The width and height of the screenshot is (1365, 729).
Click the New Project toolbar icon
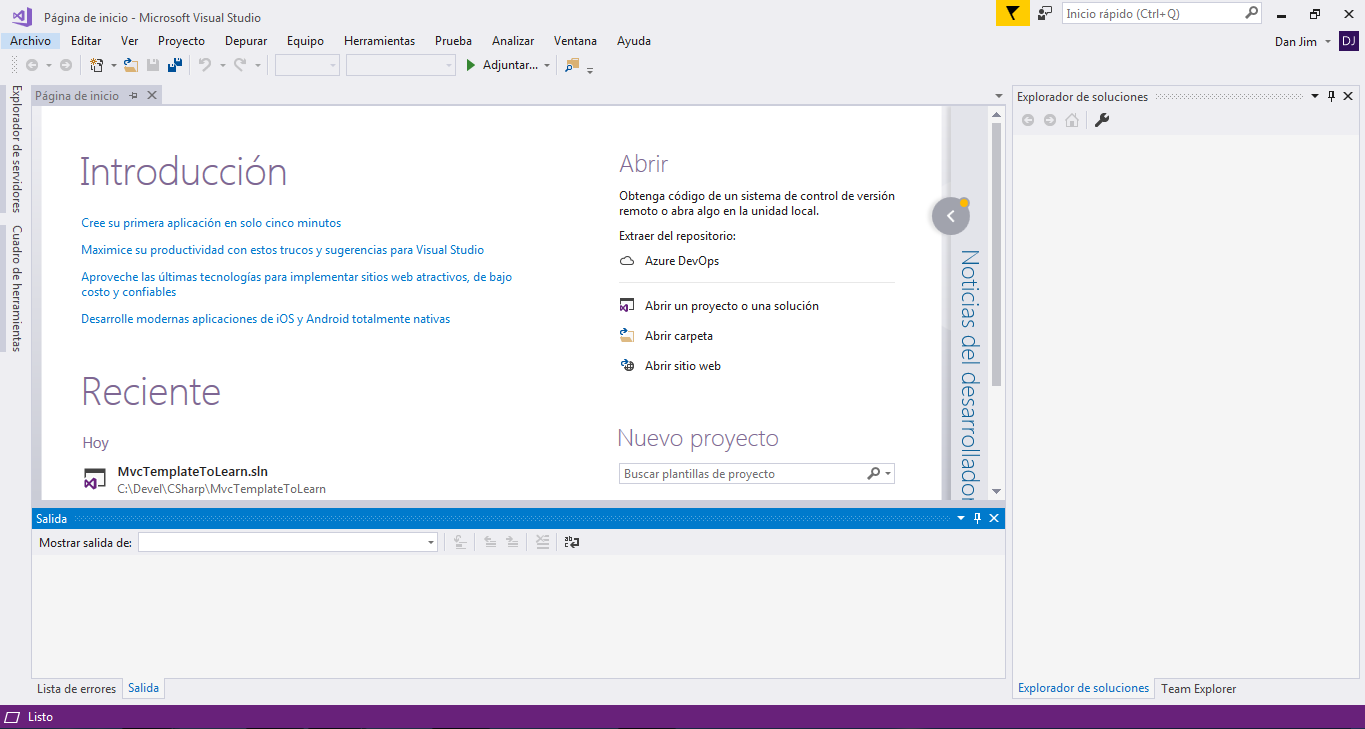pyautogui.click(x=97, y=65)
